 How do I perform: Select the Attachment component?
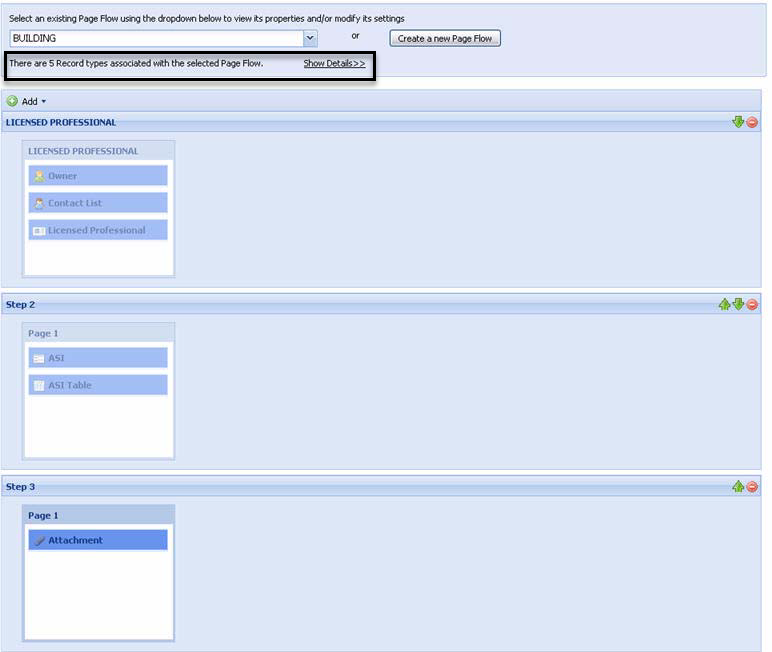(98, 540)
